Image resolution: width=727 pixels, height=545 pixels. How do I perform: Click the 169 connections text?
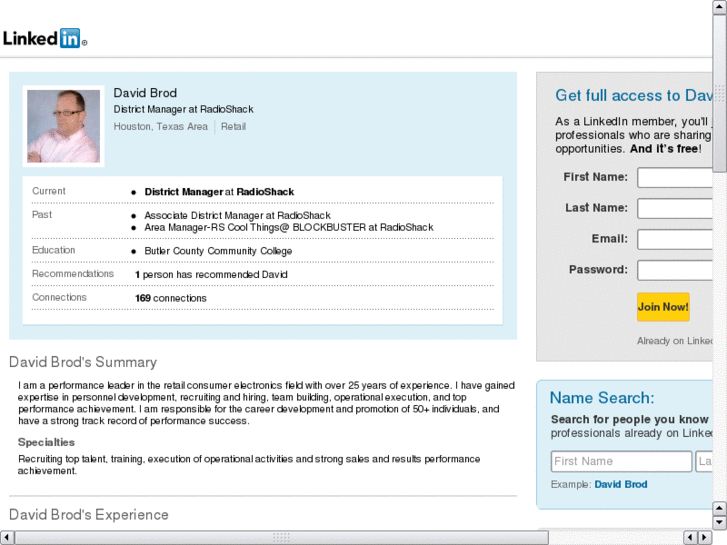171,298
